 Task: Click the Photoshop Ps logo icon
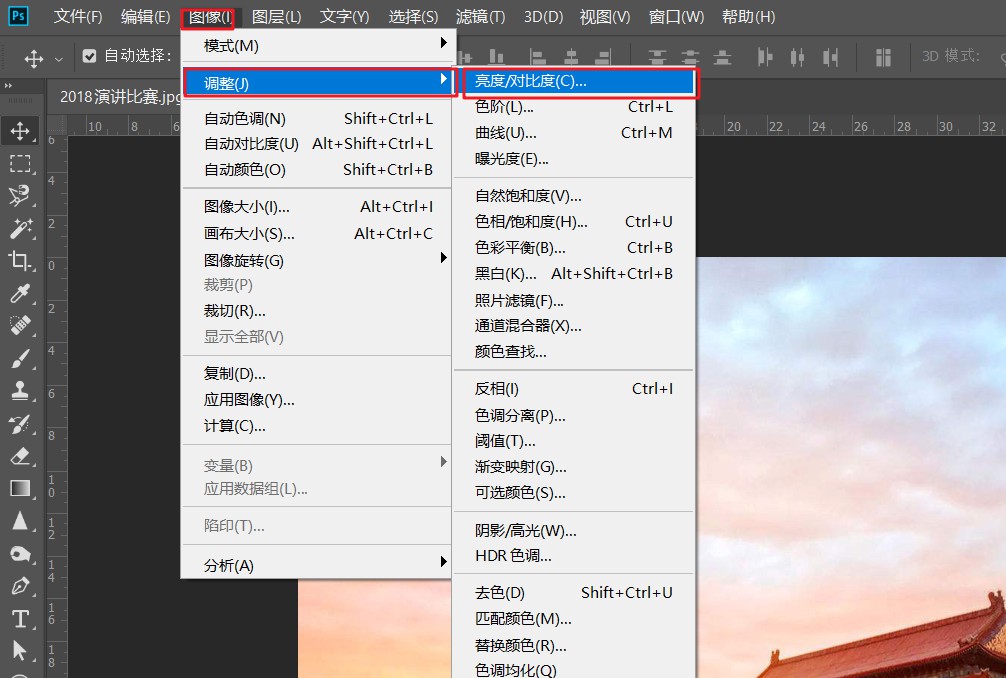17,15
